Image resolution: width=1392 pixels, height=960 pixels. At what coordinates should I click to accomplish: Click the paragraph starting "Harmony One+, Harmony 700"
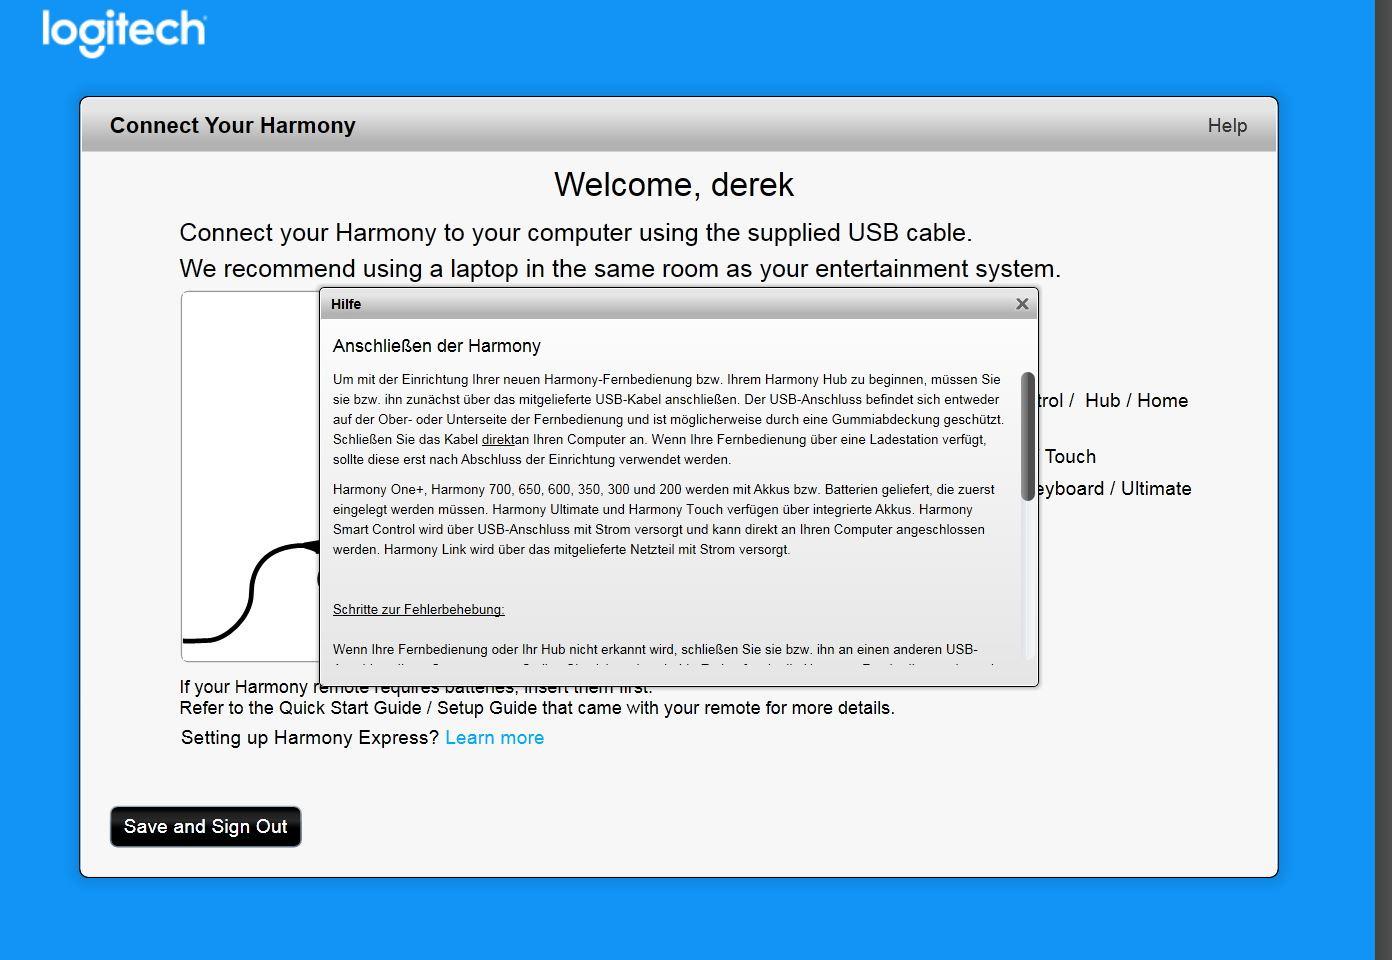coord(664,519)
